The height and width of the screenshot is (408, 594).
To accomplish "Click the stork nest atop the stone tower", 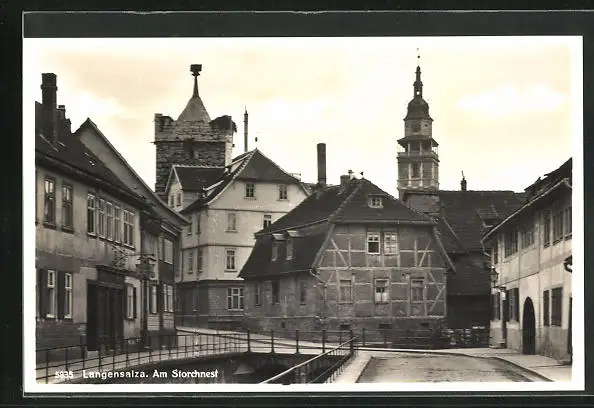I will coord(196,69).
